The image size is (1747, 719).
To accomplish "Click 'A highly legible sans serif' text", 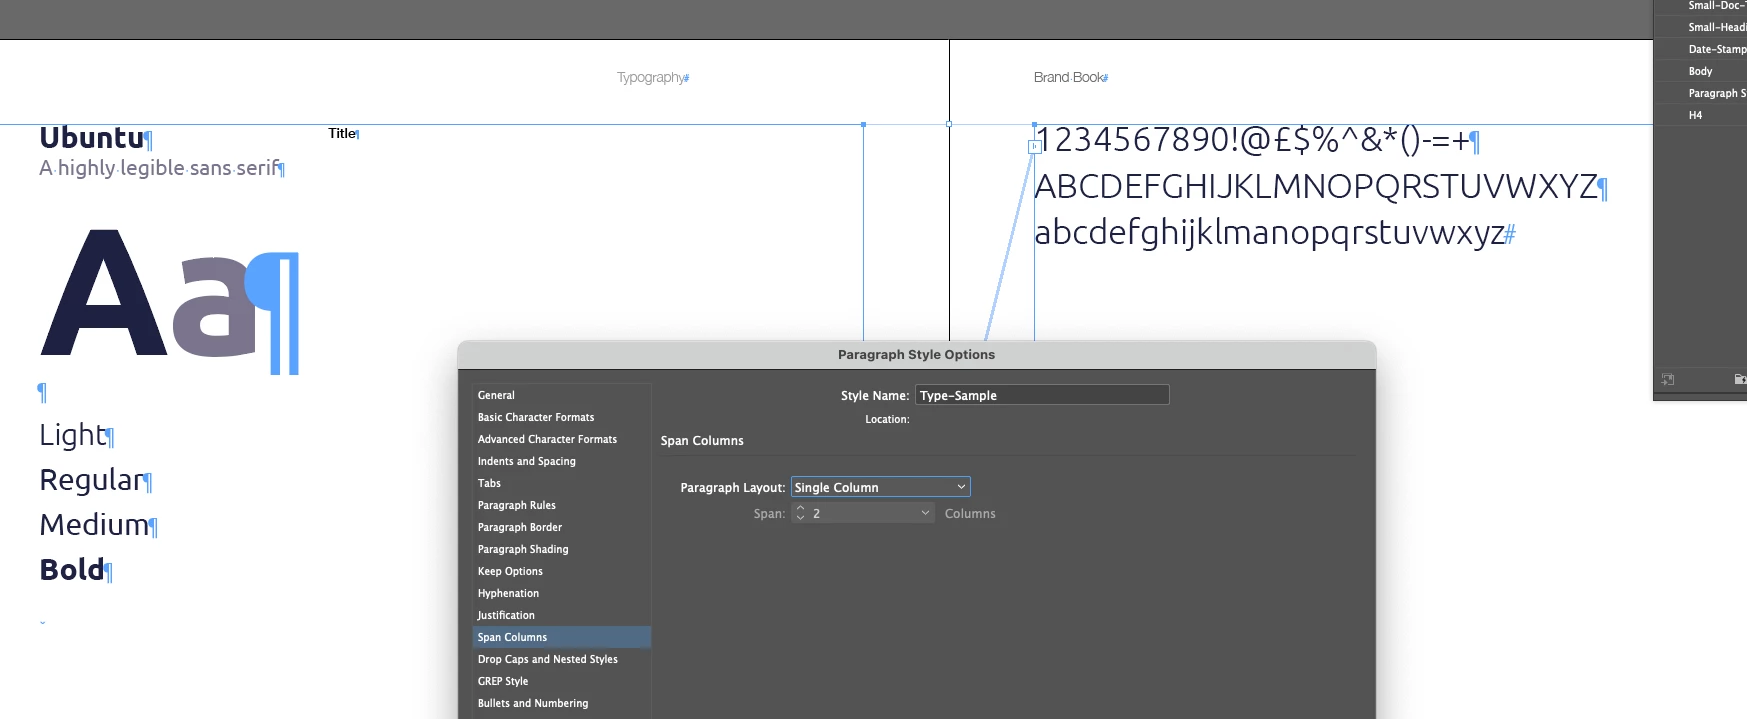I will click(x=160, y=168).
